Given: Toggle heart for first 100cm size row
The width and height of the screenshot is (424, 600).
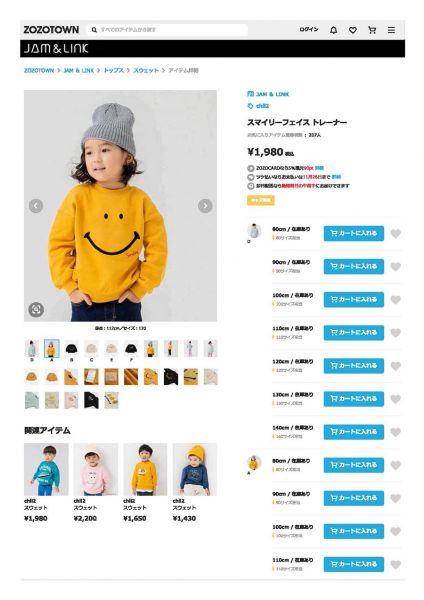Looking at the screenshot, I should 396,300.
